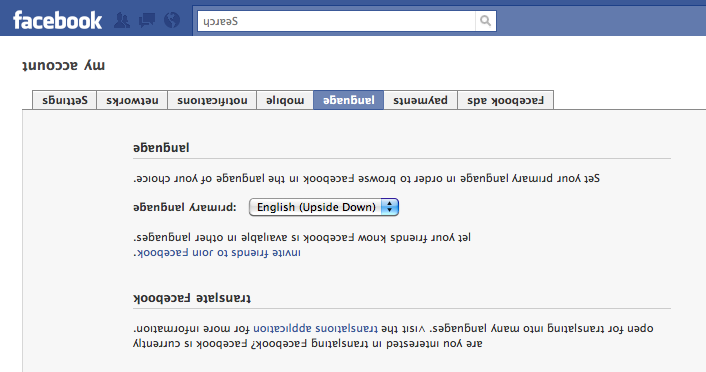Follow the invite friends to join Facebook link
The width and height of the screenshot is (706, 372).
tap(217, 253)
